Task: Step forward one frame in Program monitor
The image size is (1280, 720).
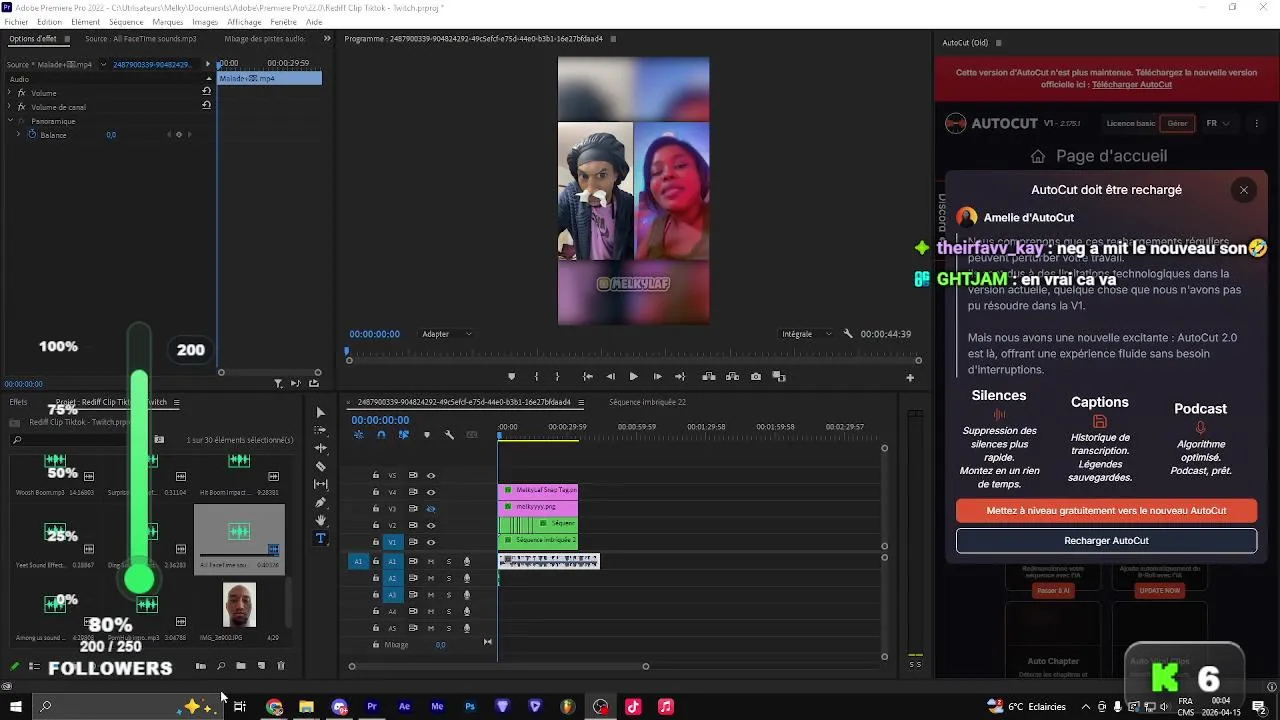Action: [x=657, y=377]
